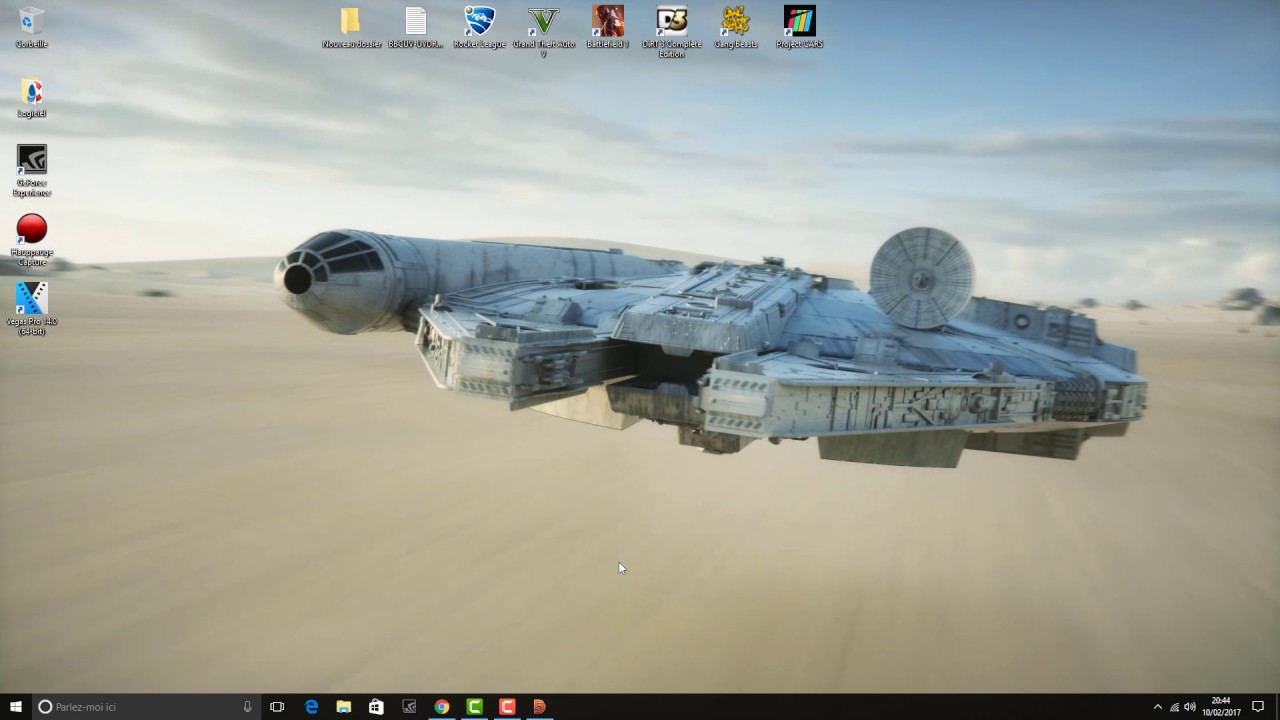Open the Windows Store from the taskbar

coord(376,707)
